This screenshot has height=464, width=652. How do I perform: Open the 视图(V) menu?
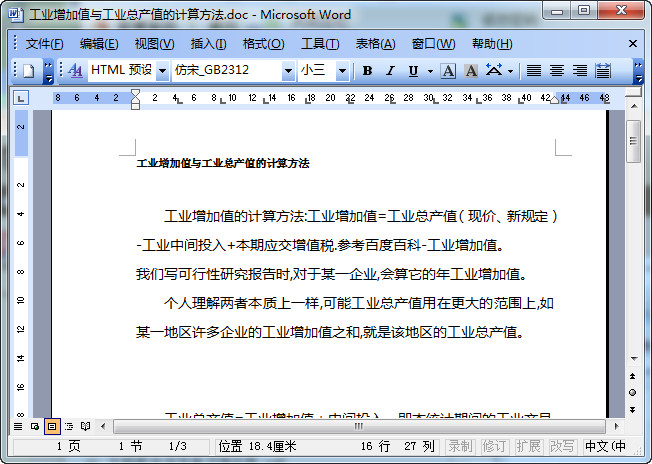(154, 44)
